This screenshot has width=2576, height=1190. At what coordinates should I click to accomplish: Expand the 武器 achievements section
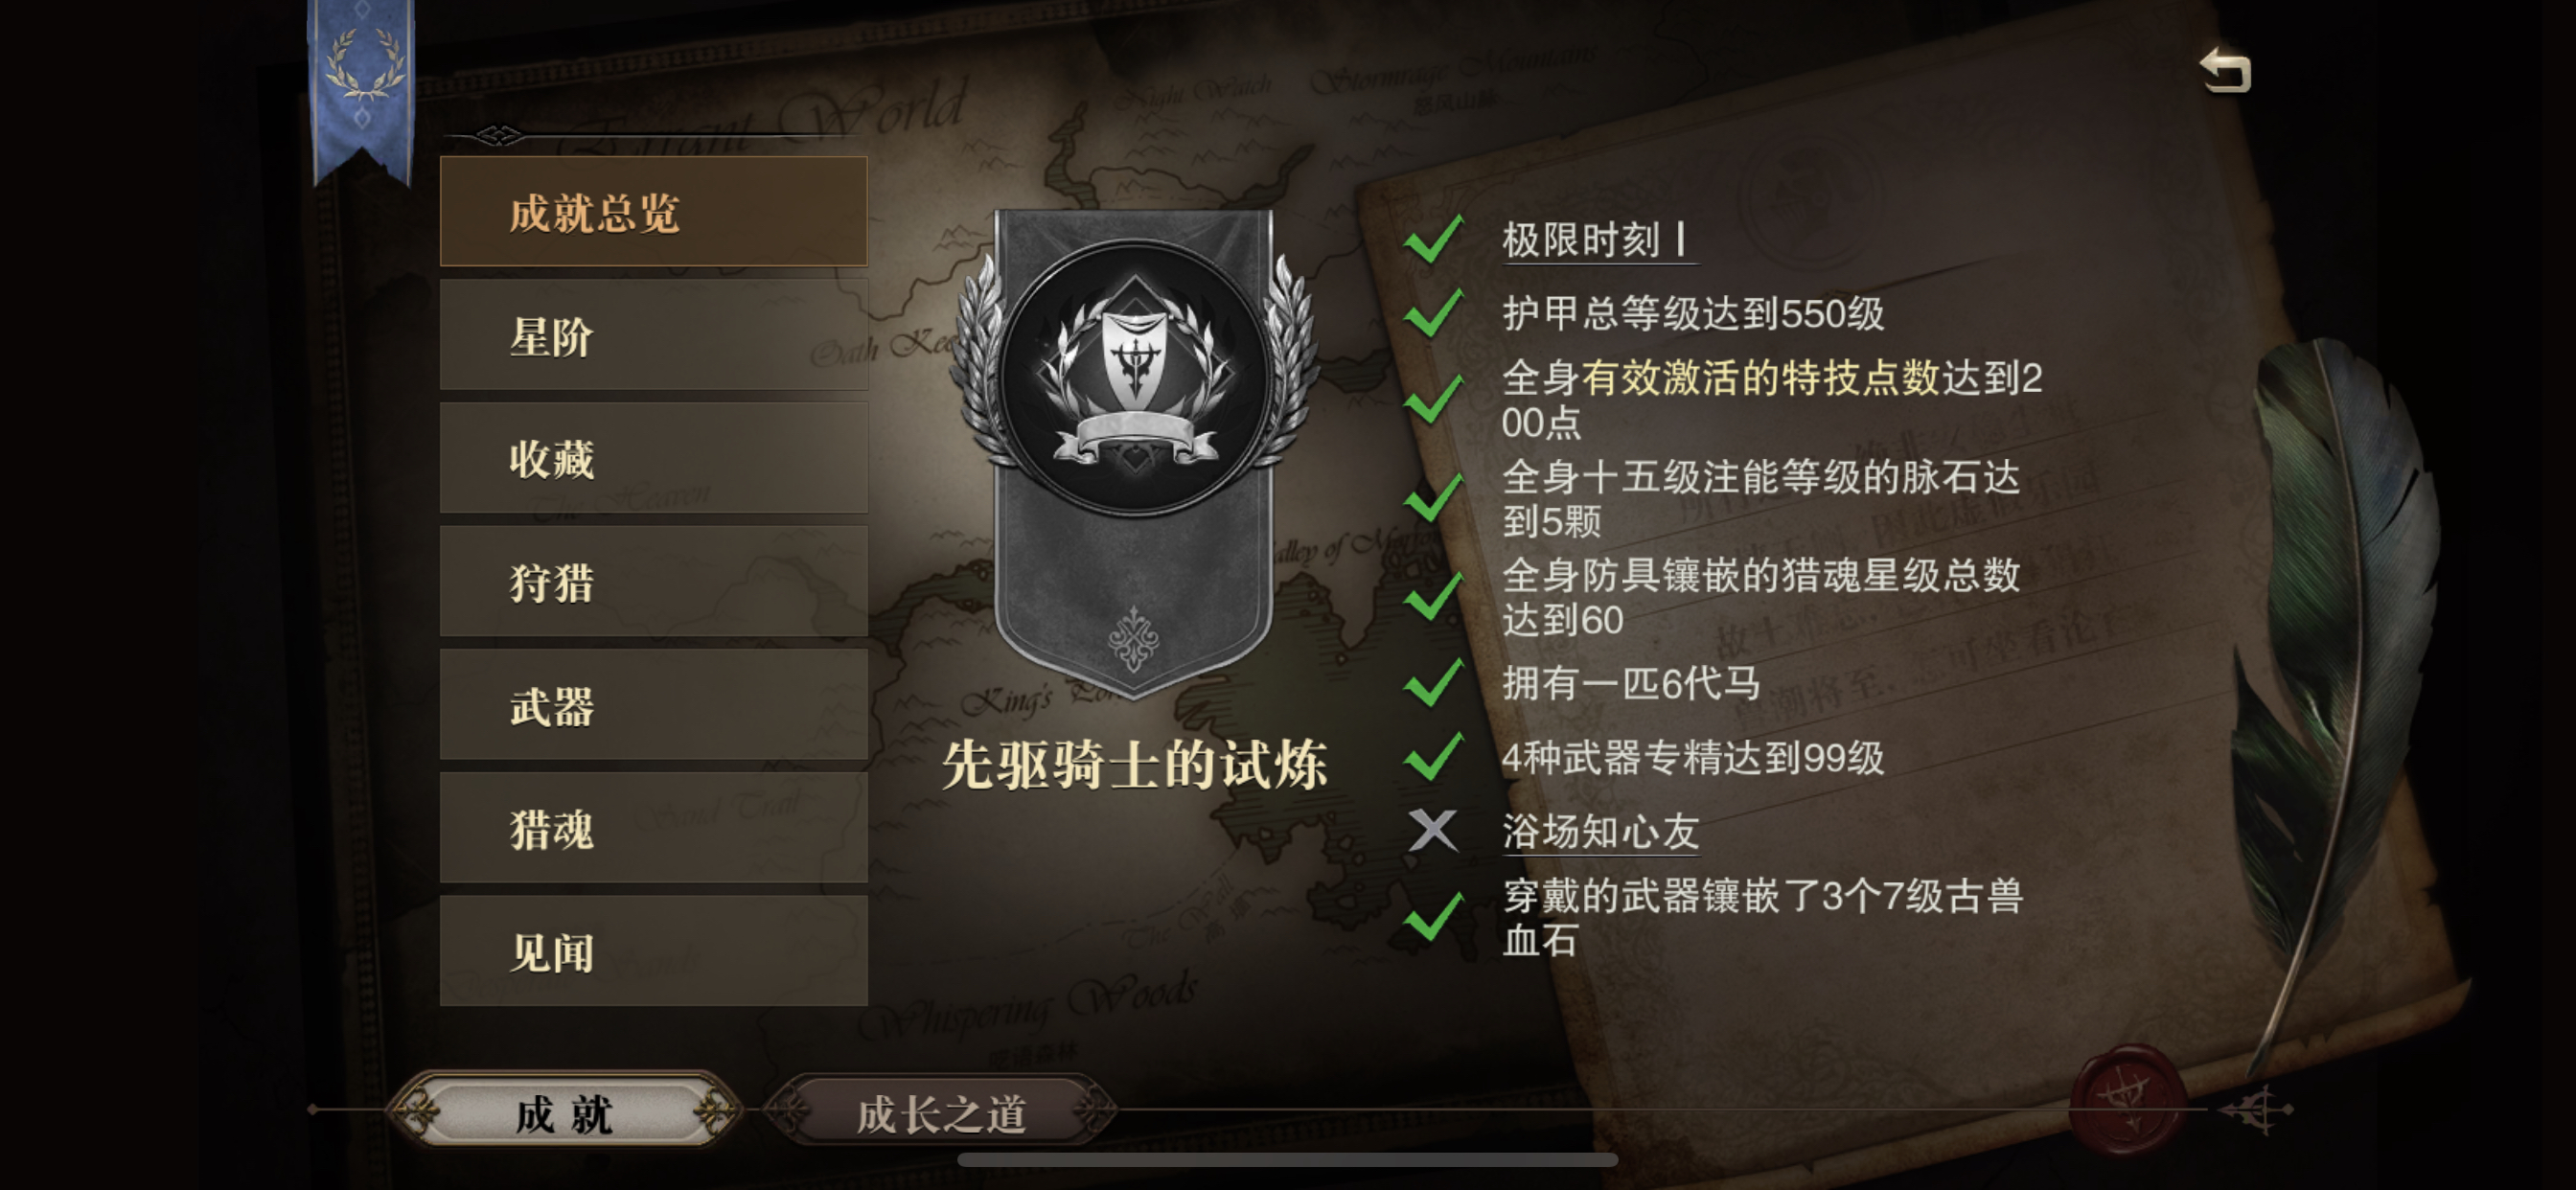(x=654, y=705)
